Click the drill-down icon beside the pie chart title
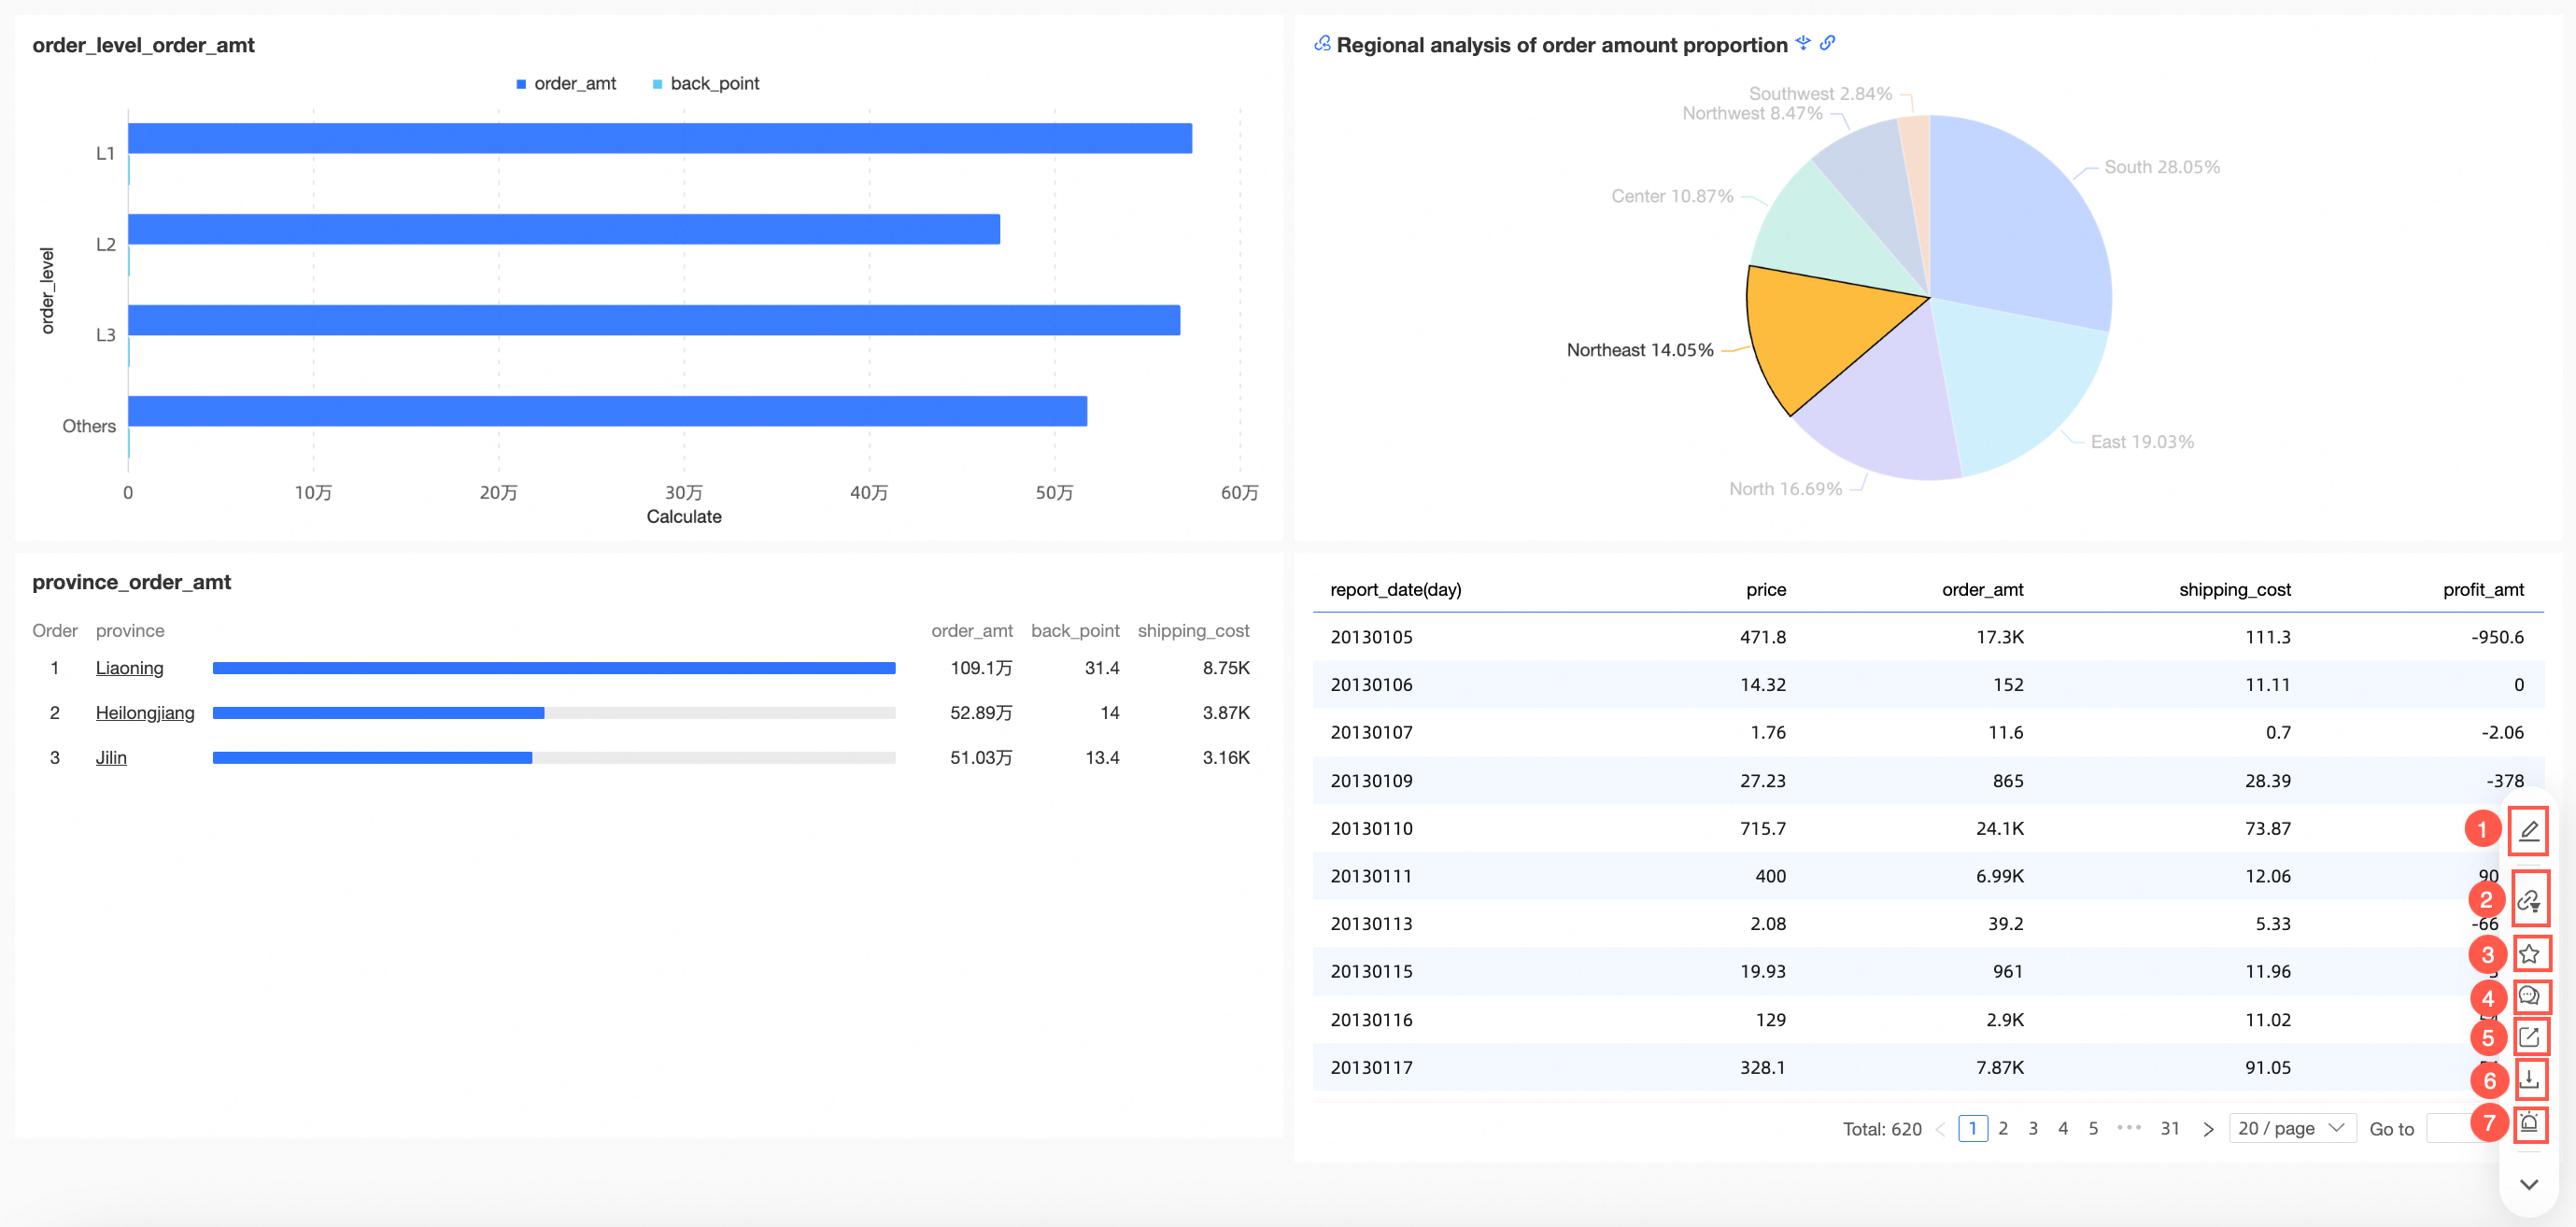This screenshot has width=2576, height=1227. 1802,43
